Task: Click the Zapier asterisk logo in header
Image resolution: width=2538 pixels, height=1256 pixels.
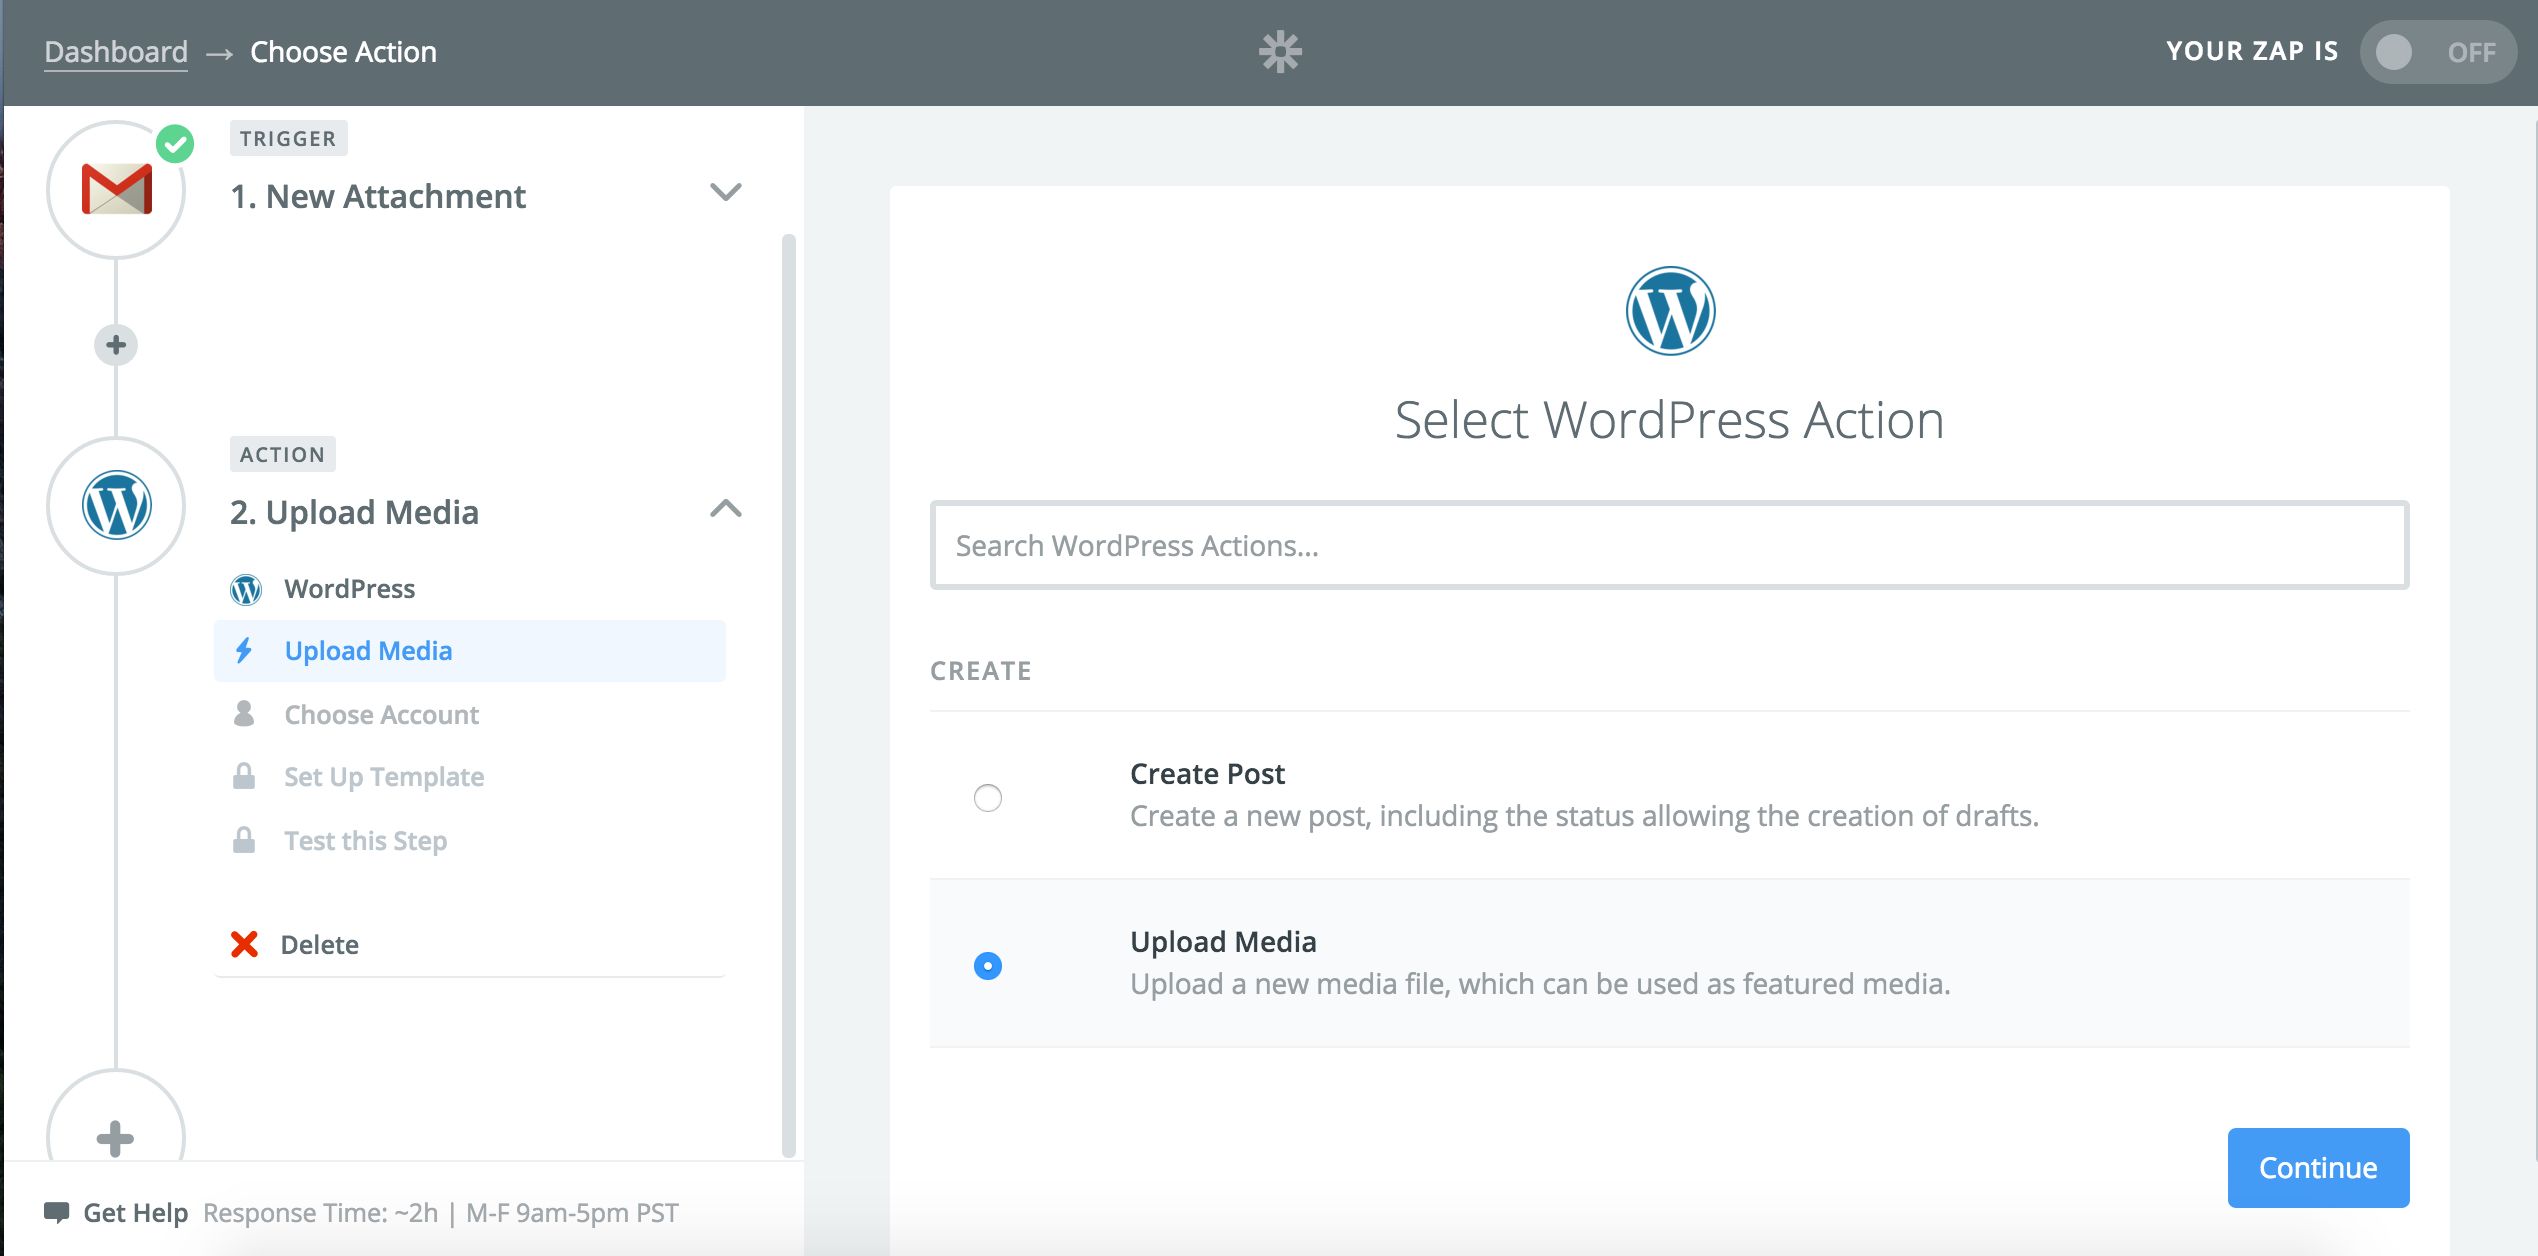Action: (1280, 51)
